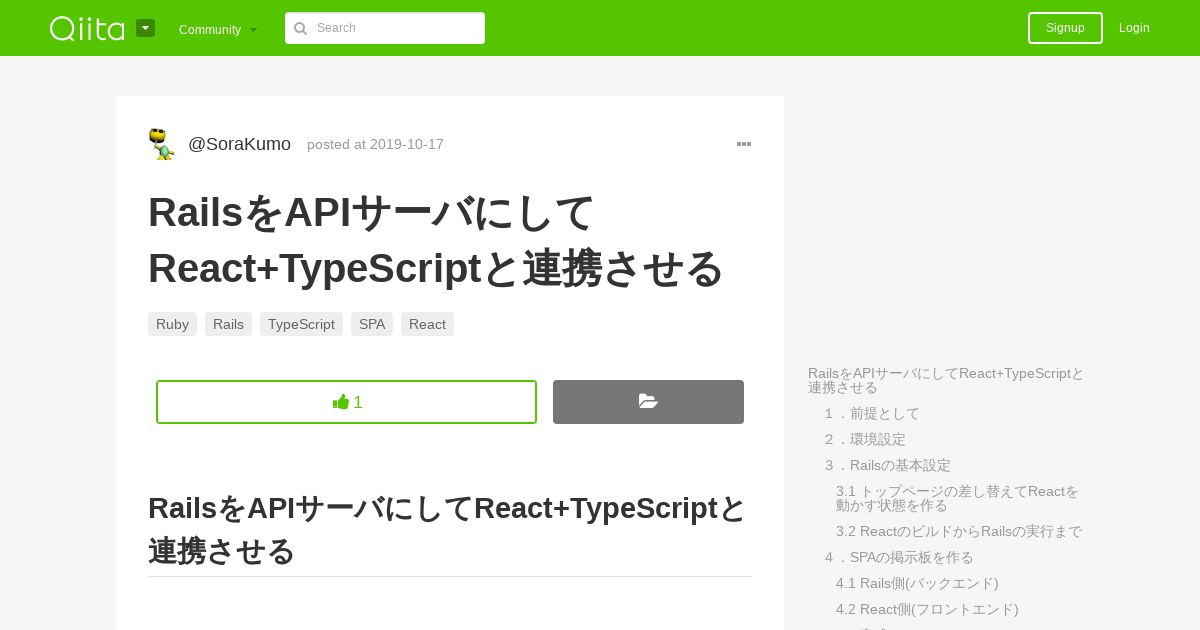Click the posted at 2019-10-17 date text

coord(375,144)
